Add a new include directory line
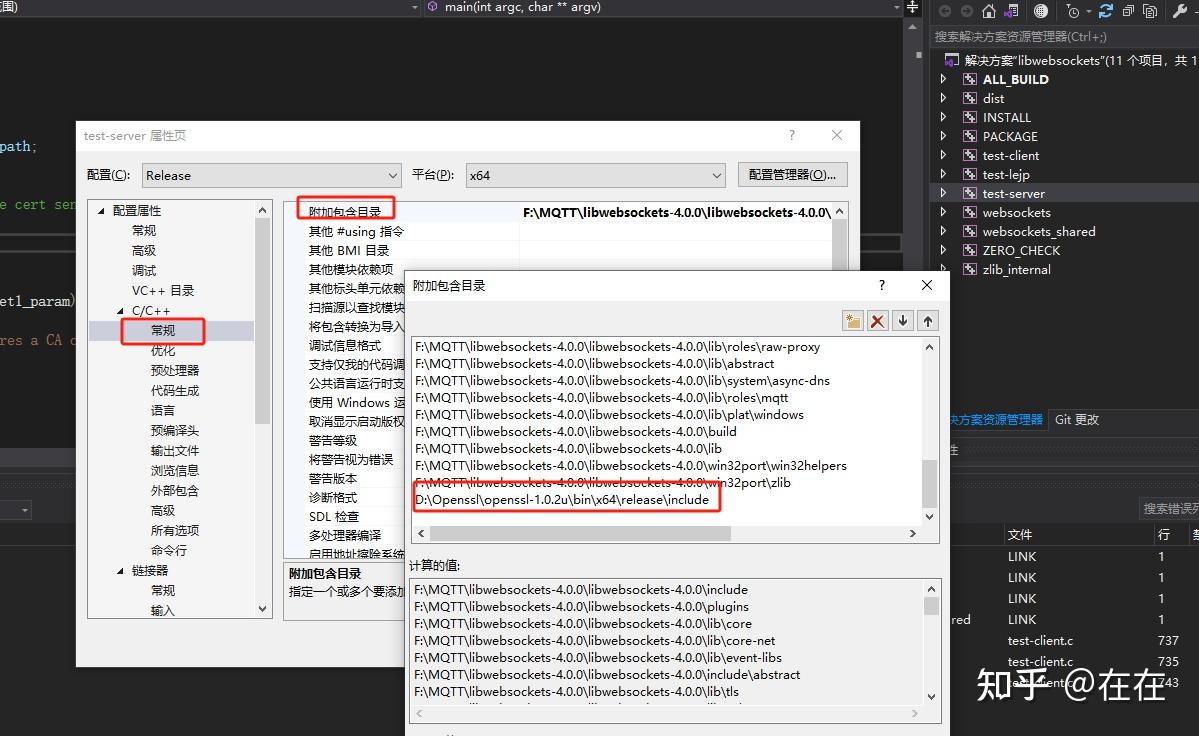 tap(852, 319)
